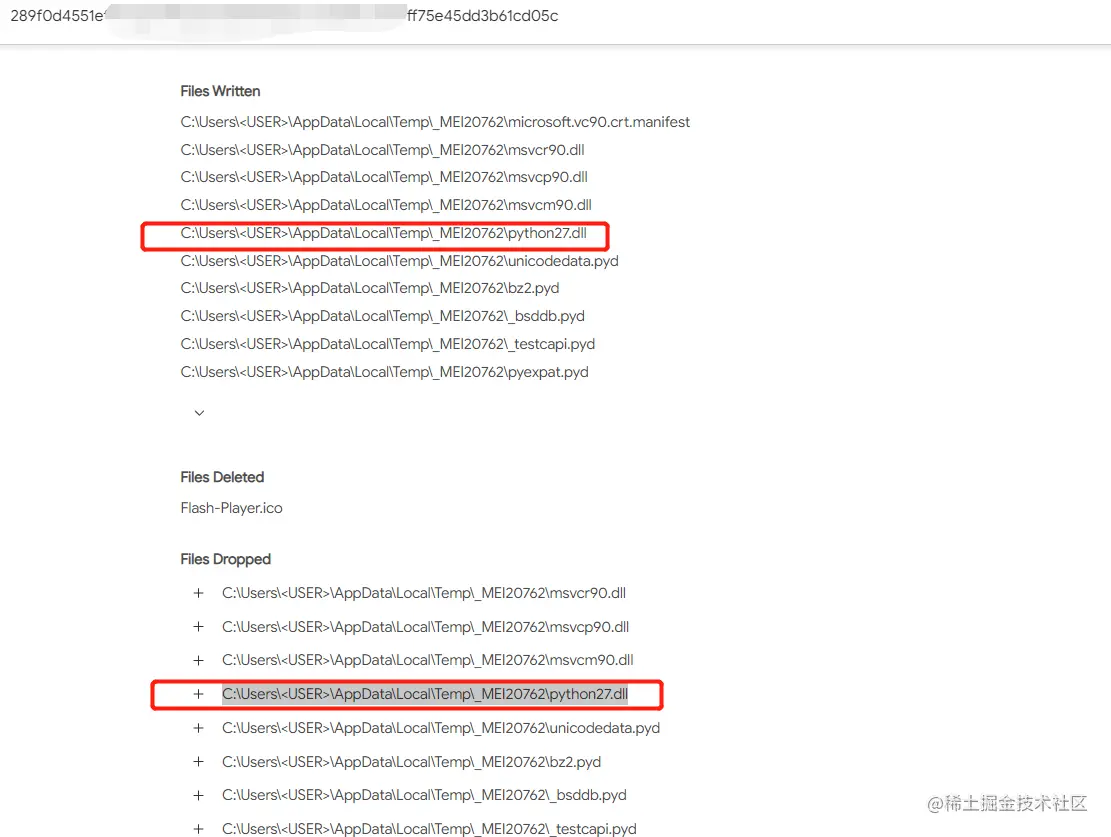The width and height of the screenshot is (1111, 837).
Task: Select the dropped unicodedata.pyd path text
Action: [441, 728]
